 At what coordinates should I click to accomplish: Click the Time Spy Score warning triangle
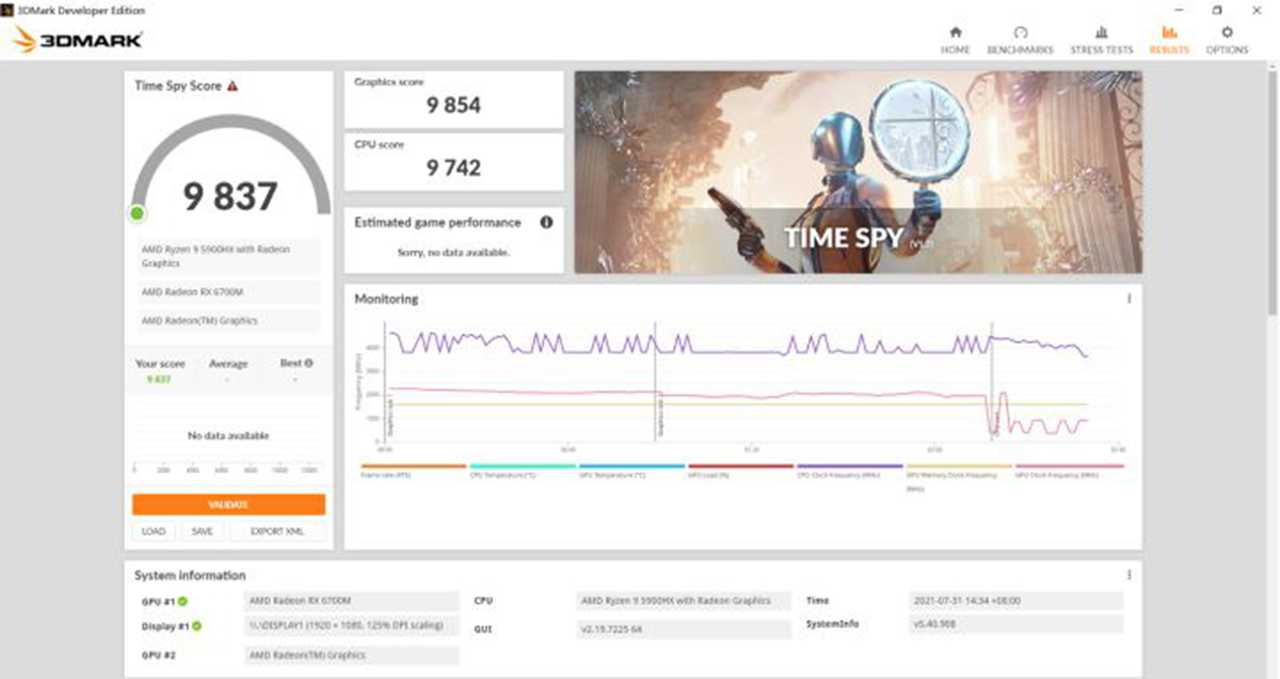[233, 86]
